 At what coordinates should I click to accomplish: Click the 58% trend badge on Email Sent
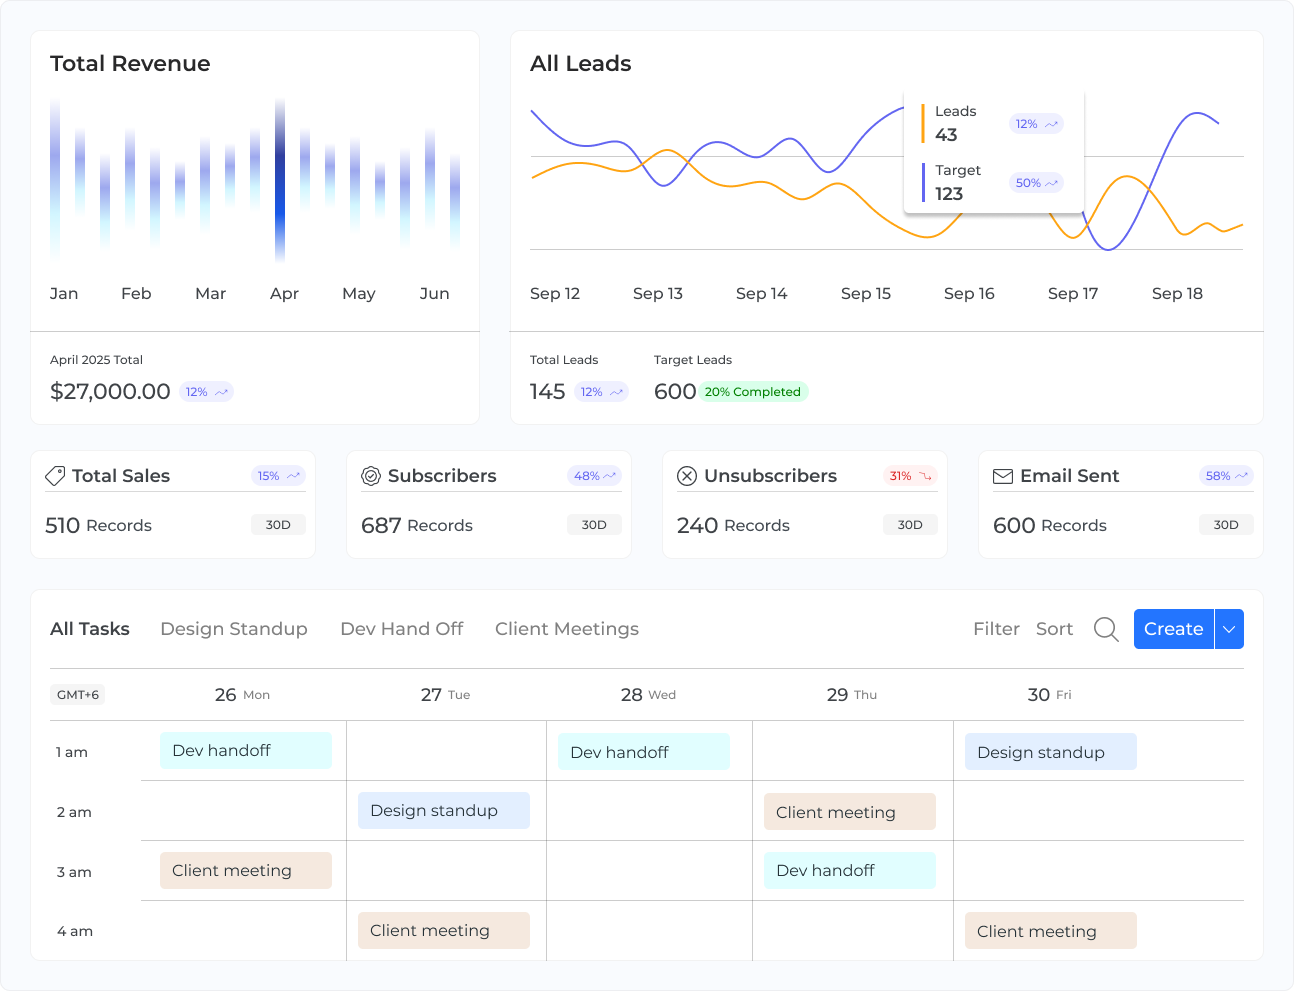(x=1225, y=475)
